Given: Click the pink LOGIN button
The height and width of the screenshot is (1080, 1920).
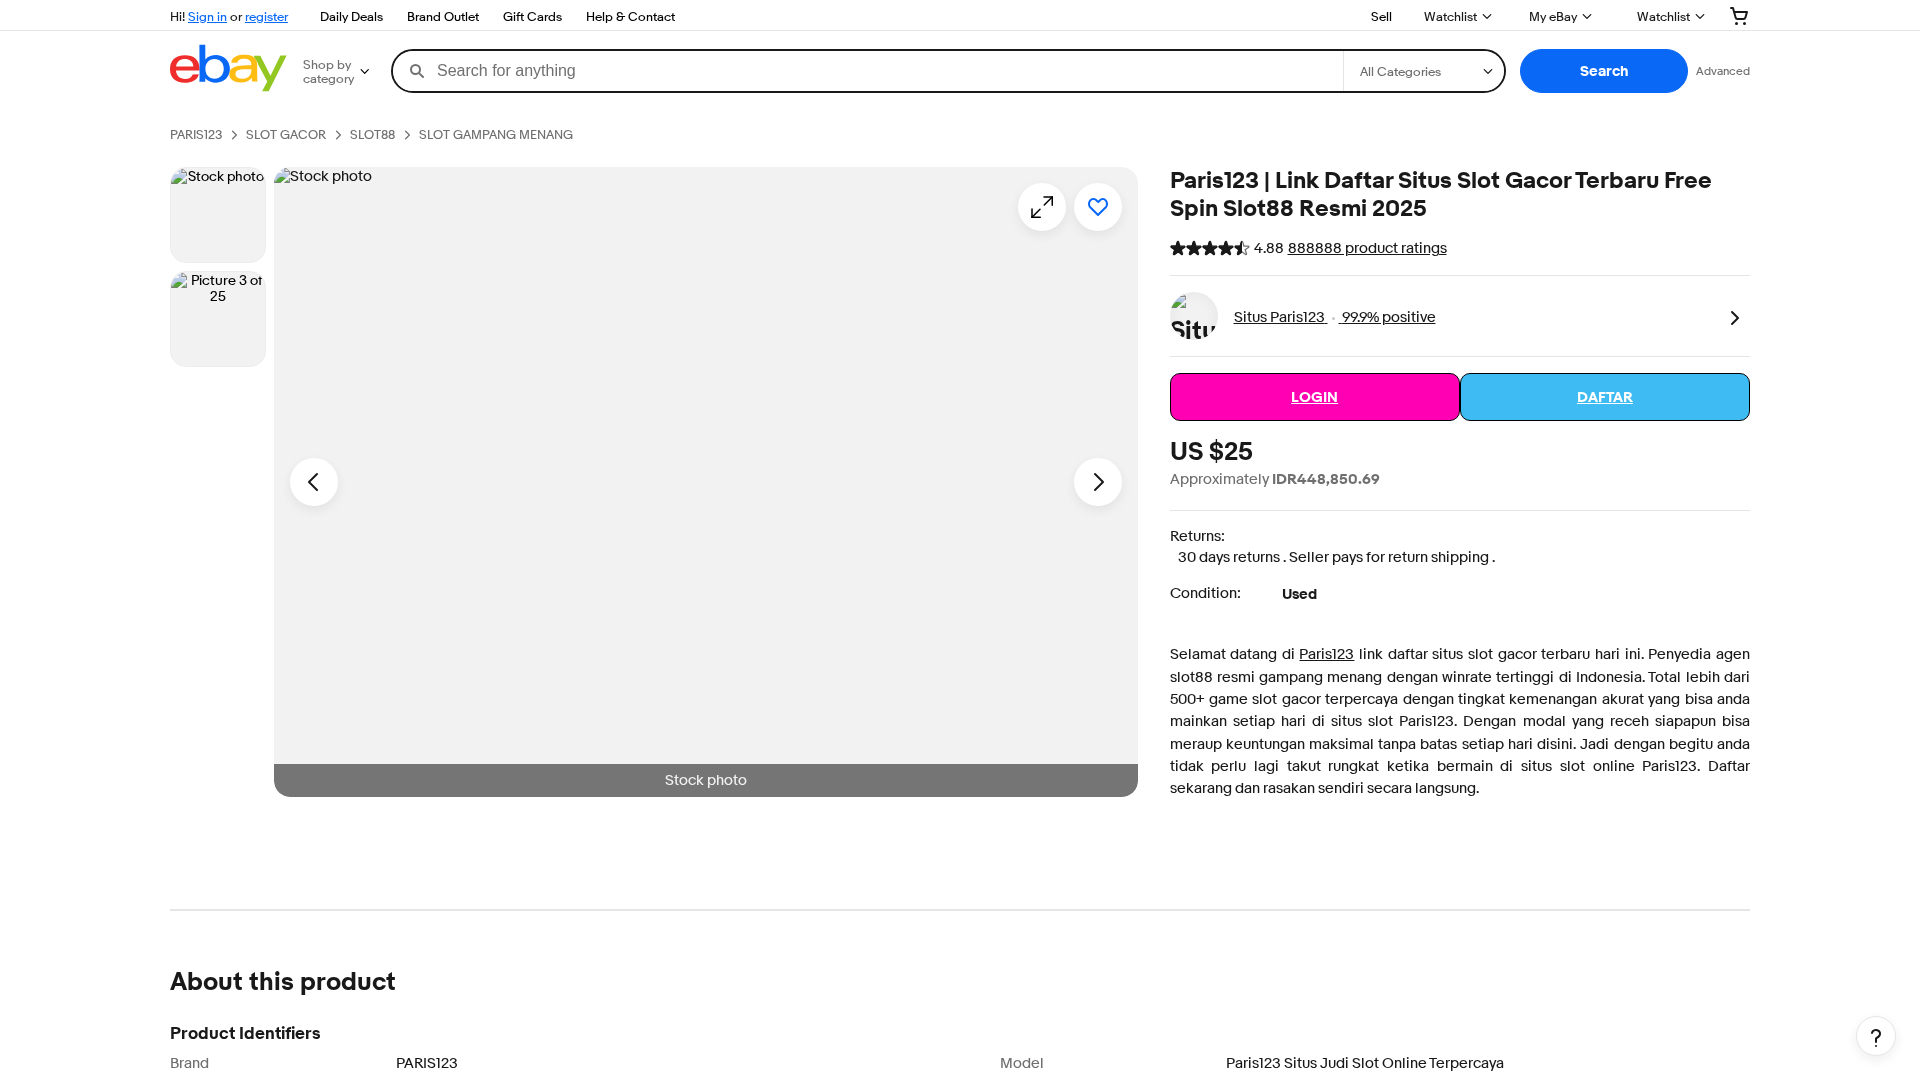Looking at the screenshot, I should point(1315,397).
